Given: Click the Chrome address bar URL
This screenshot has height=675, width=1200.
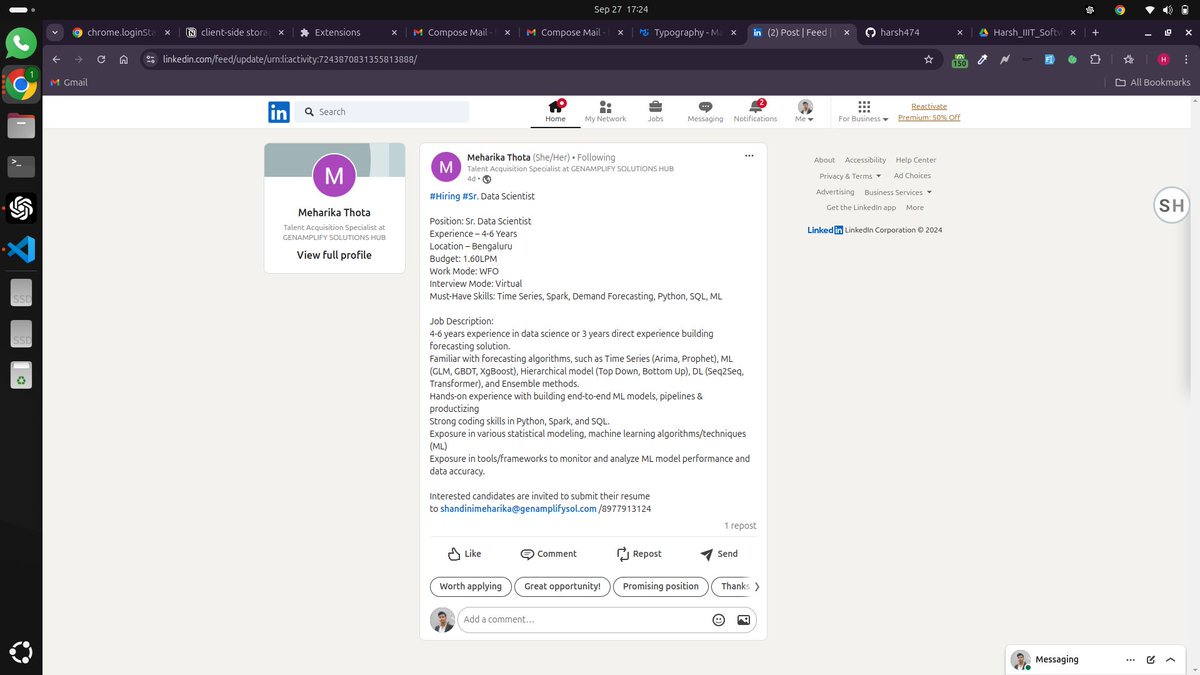Looking at the screenshot, I should tap(290, 59).
